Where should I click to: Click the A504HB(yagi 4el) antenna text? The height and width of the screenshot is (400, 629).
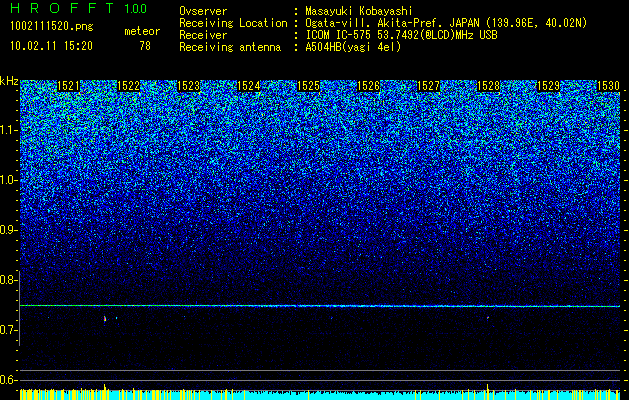(353, 47)
